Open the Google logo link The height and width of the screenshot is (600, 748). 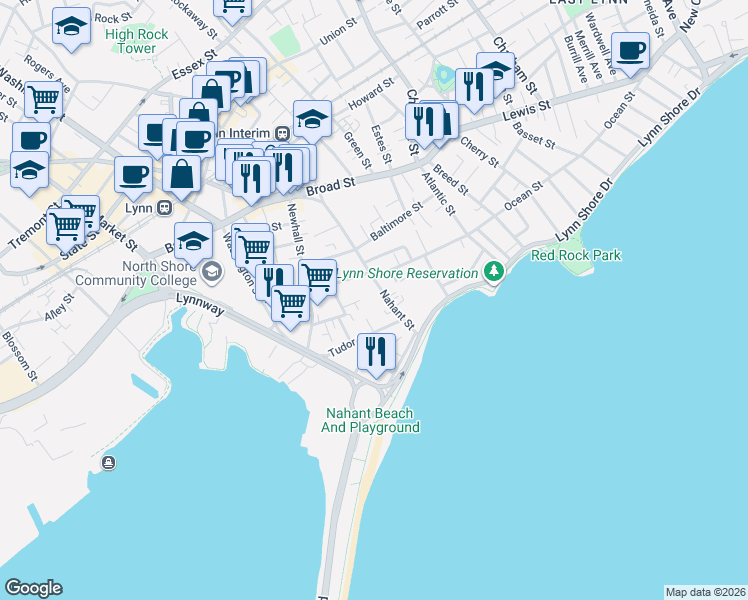pos(34,588)
